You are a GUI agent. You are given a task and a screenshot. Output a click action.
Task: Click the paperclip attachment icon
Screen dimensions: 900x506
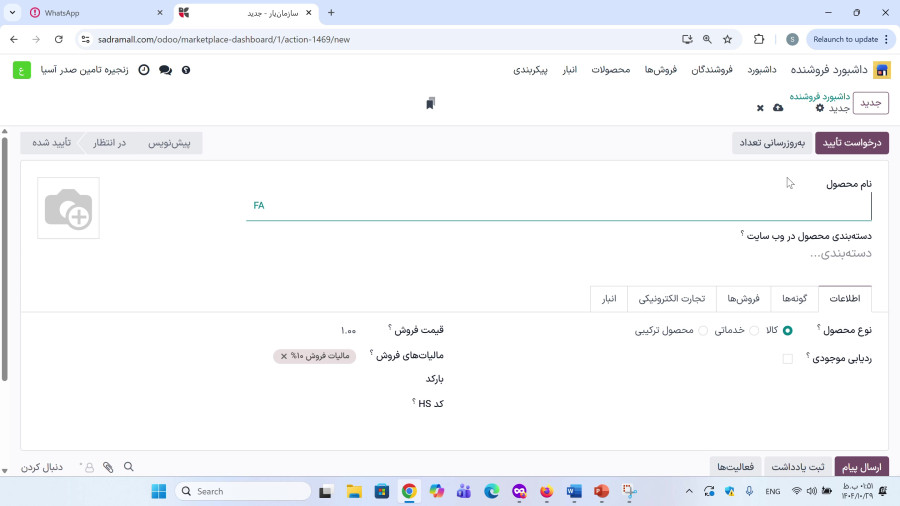pos(108,467)
